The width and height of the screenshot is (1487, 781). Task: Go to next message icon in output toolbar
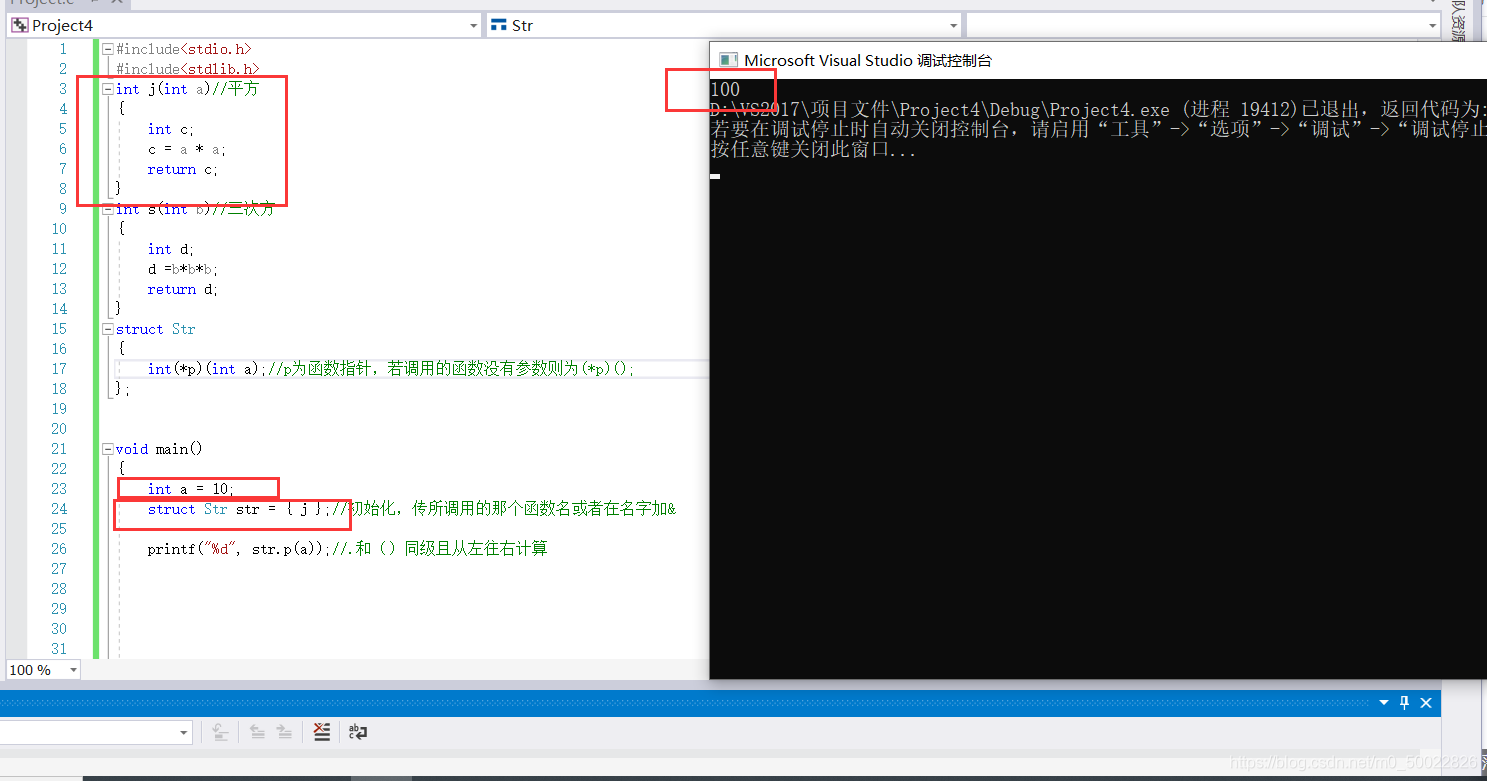tap(285, 732)
